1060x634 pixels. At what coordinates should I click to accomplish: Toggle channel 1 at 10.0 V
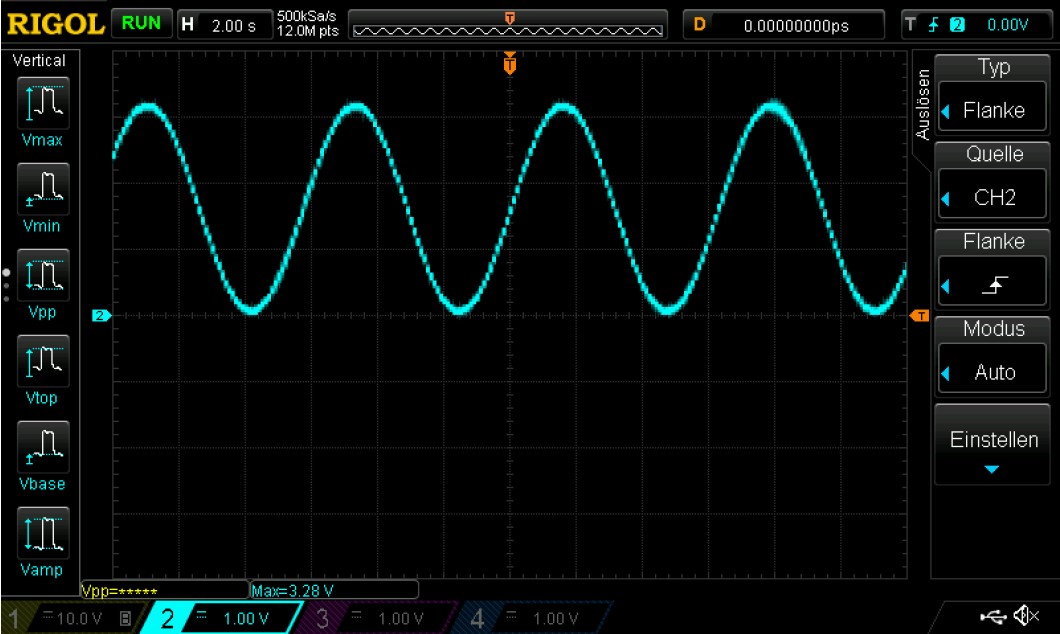68,619
